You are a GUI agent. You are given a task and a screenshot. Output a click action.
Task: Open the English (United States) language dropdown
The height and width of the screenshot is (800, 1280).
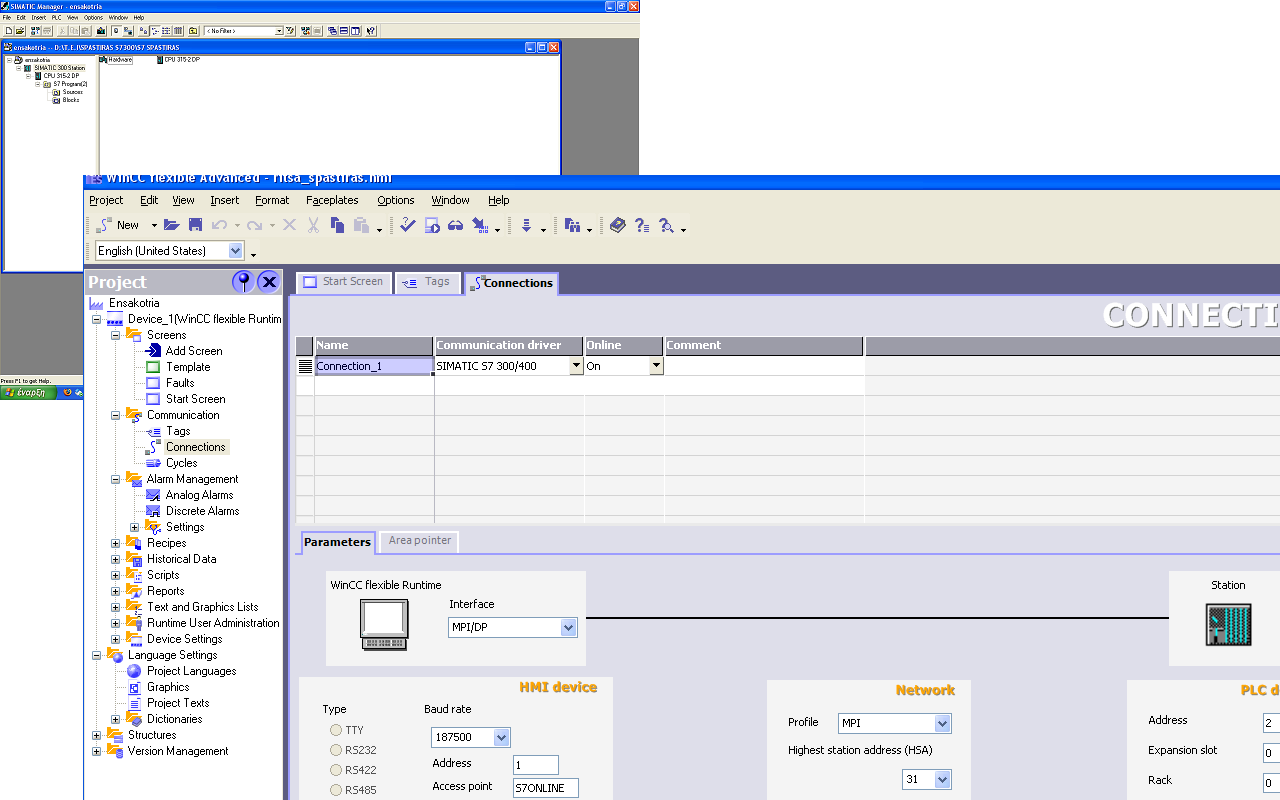[x=236, y=251]
